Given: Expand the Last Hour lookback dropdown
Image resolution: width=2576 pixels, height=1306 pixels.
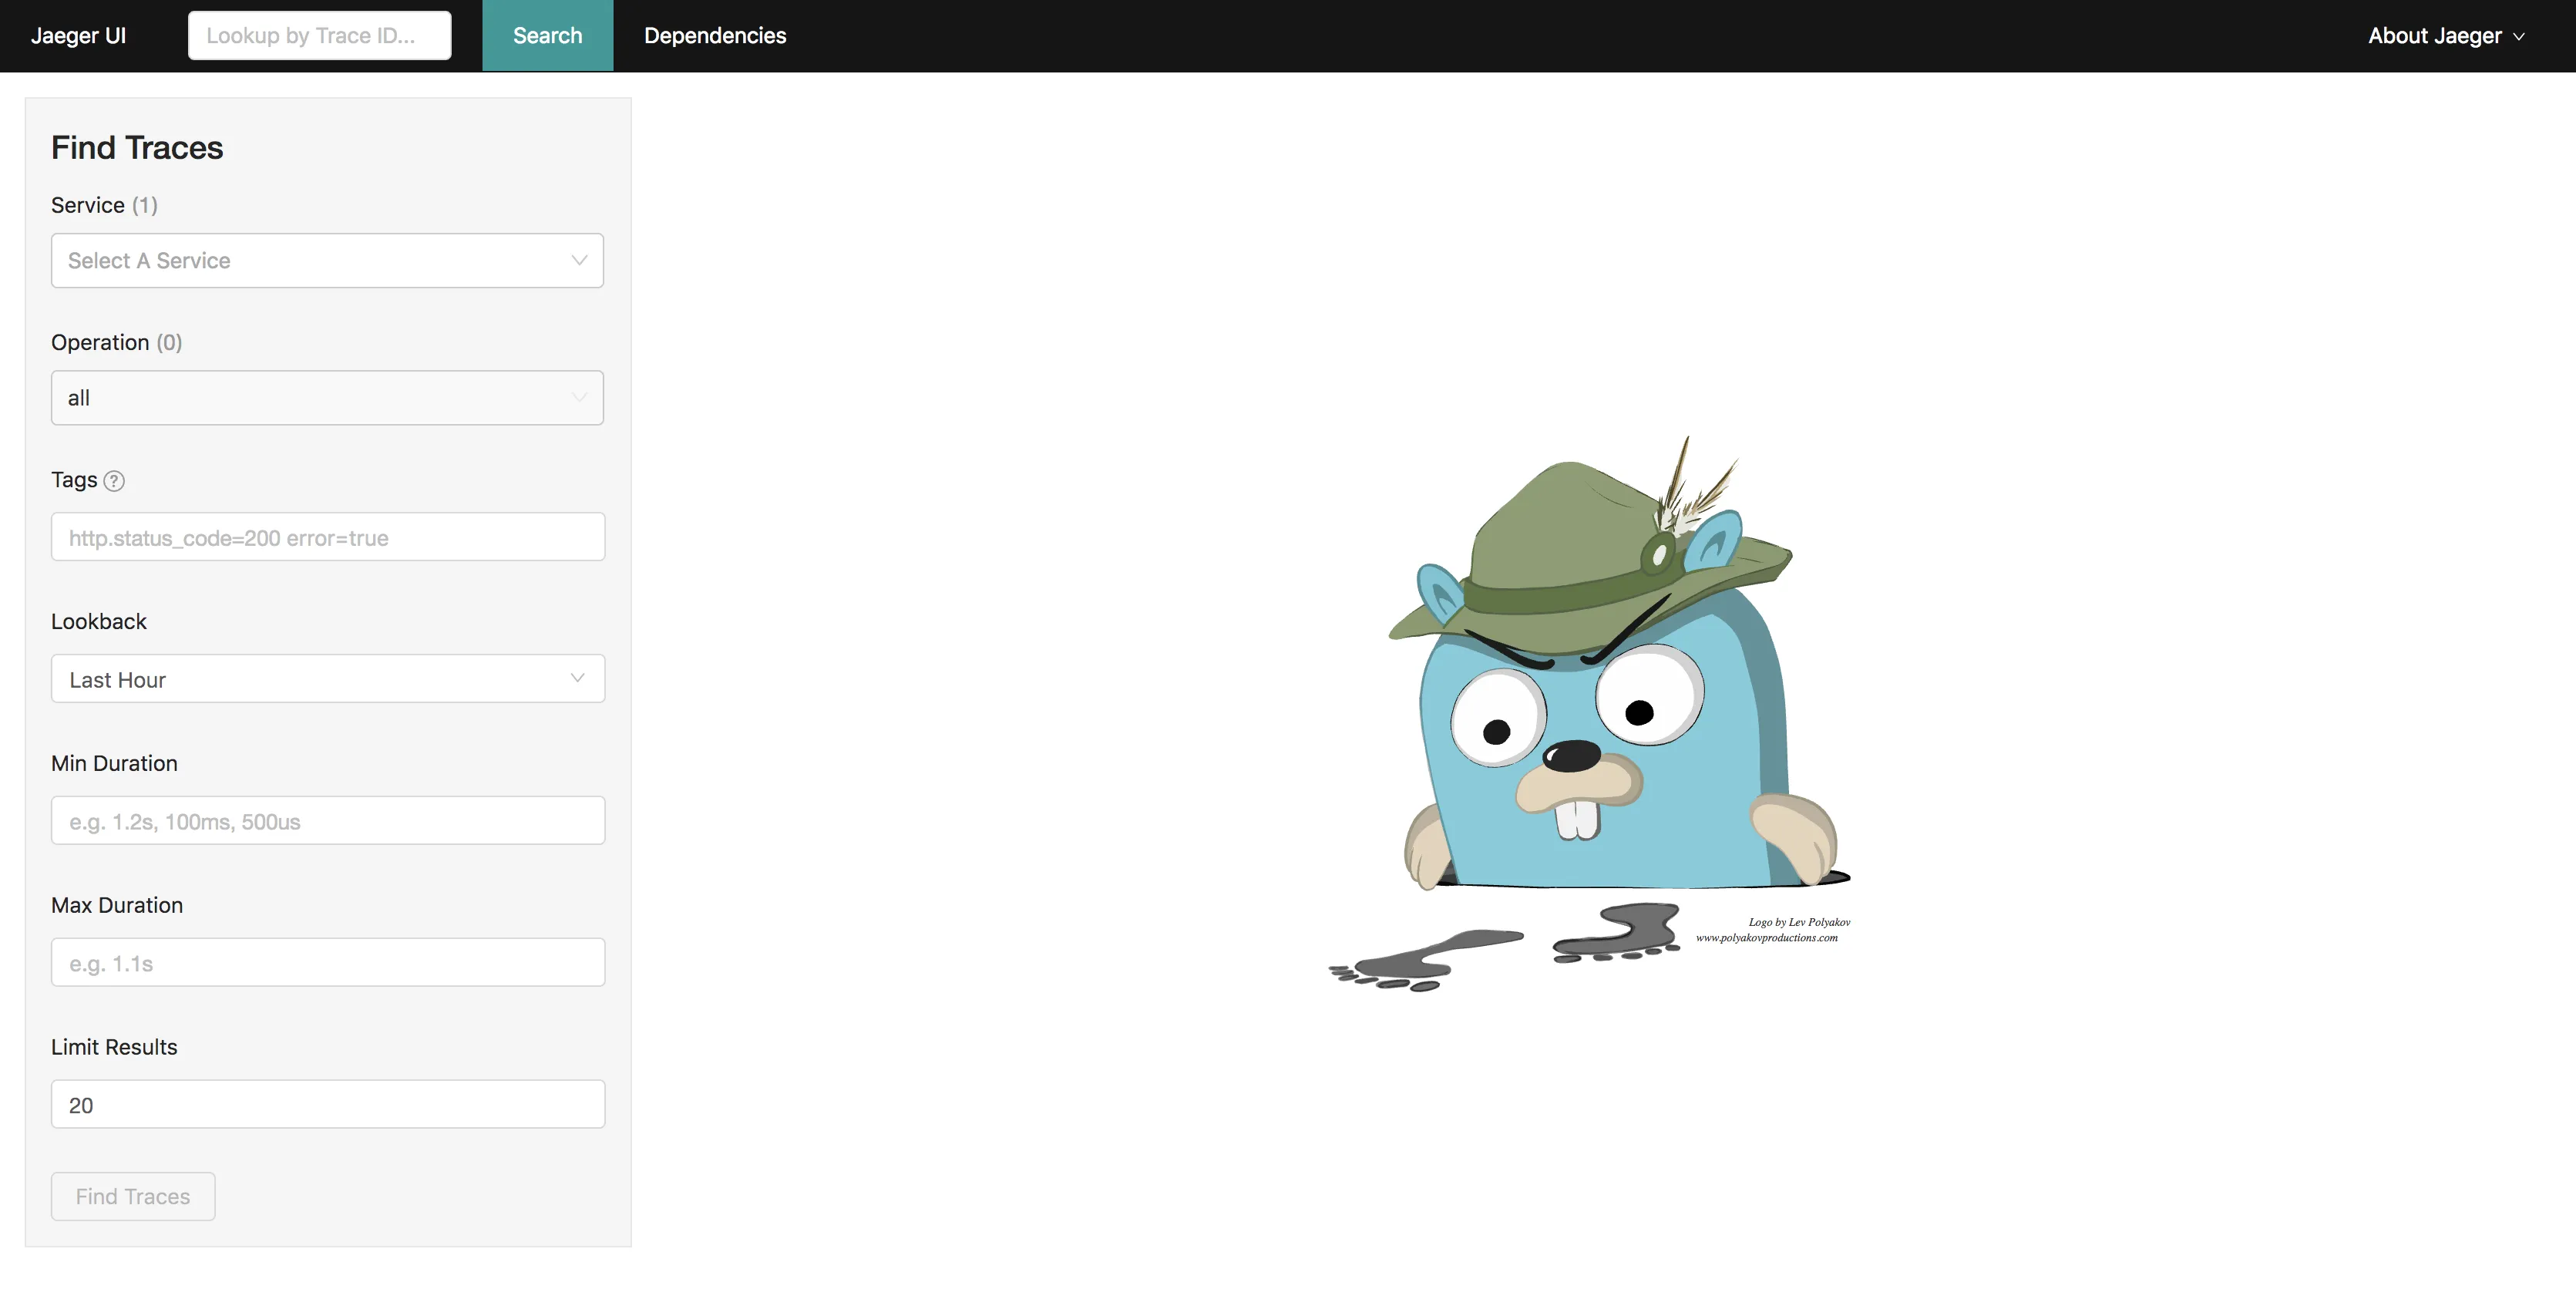Looking at the screenshot, I should click(327, 679).
